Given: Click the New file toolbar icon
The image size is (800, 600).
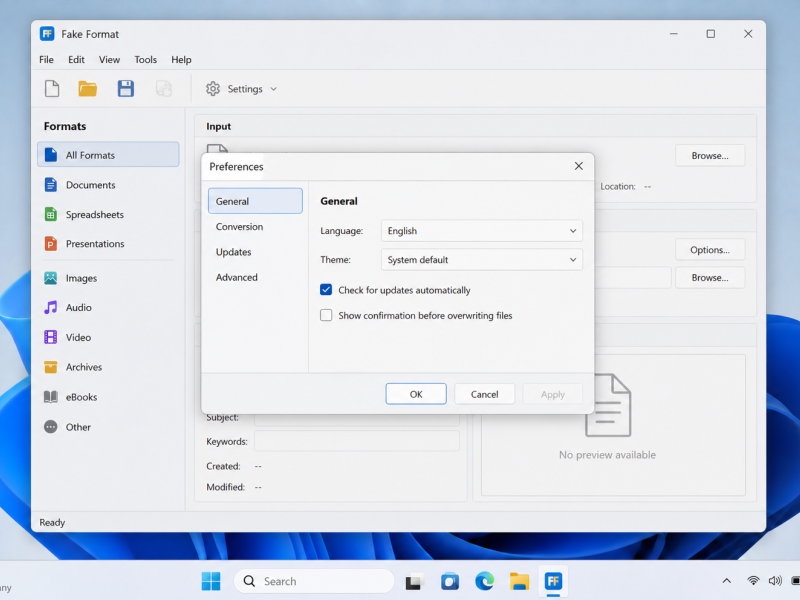Looking at the screenshot, I should click(x=52, y=89).
